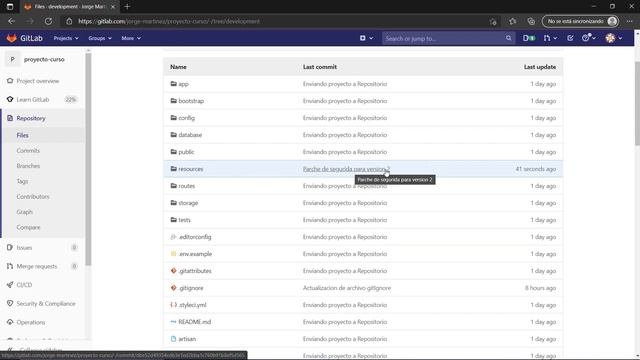Open Learn GitLab sidebar item
This screenshot has width=640, height=360.
pyautogui.click(x=33, y=100)
